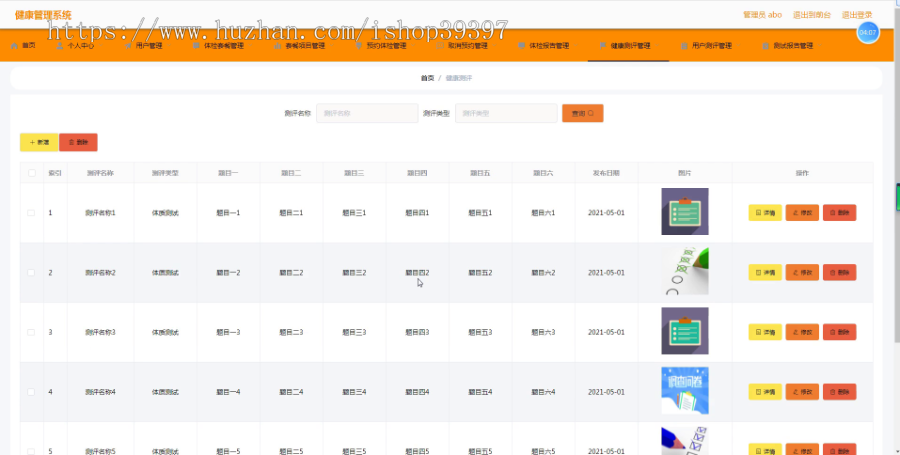Click the 首页 breadcrumb link

[428, 78]
